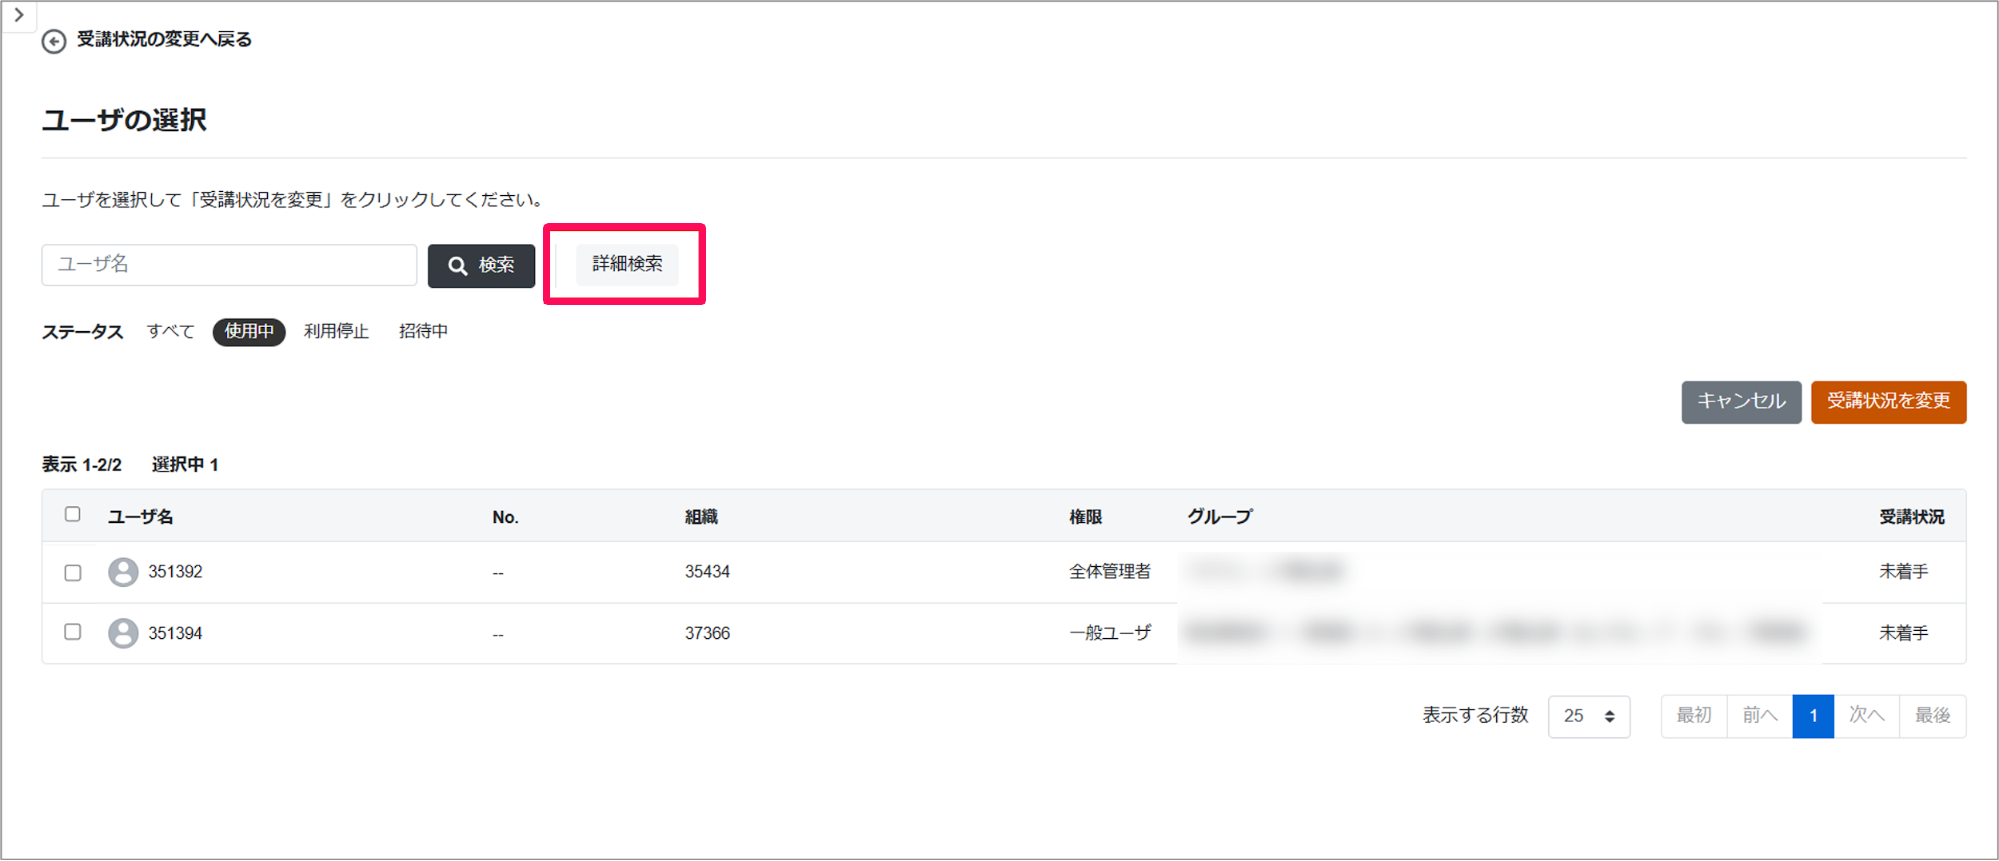Screen dimensions: 1999x861
Task: Click the ユーザ名 column header
Action: [141, 517]
